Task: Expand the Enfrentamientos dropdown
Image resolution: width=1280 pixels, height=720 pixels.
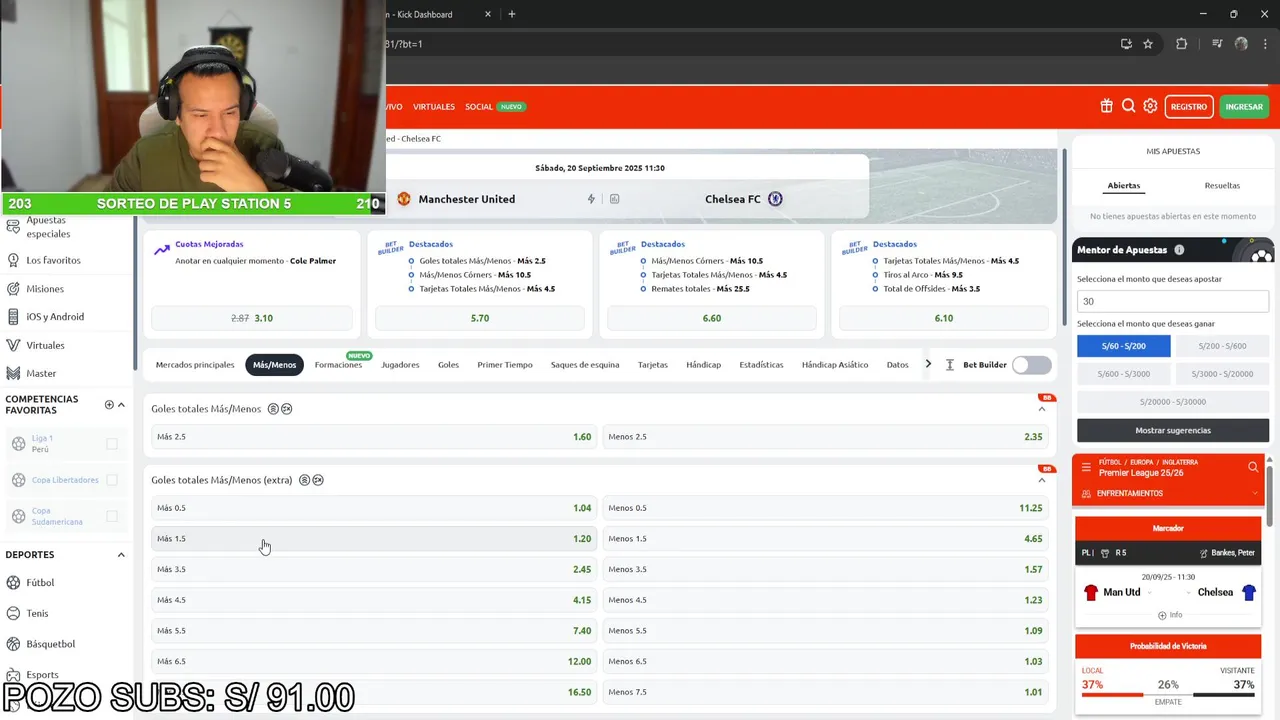Action: pos(1254,493)
